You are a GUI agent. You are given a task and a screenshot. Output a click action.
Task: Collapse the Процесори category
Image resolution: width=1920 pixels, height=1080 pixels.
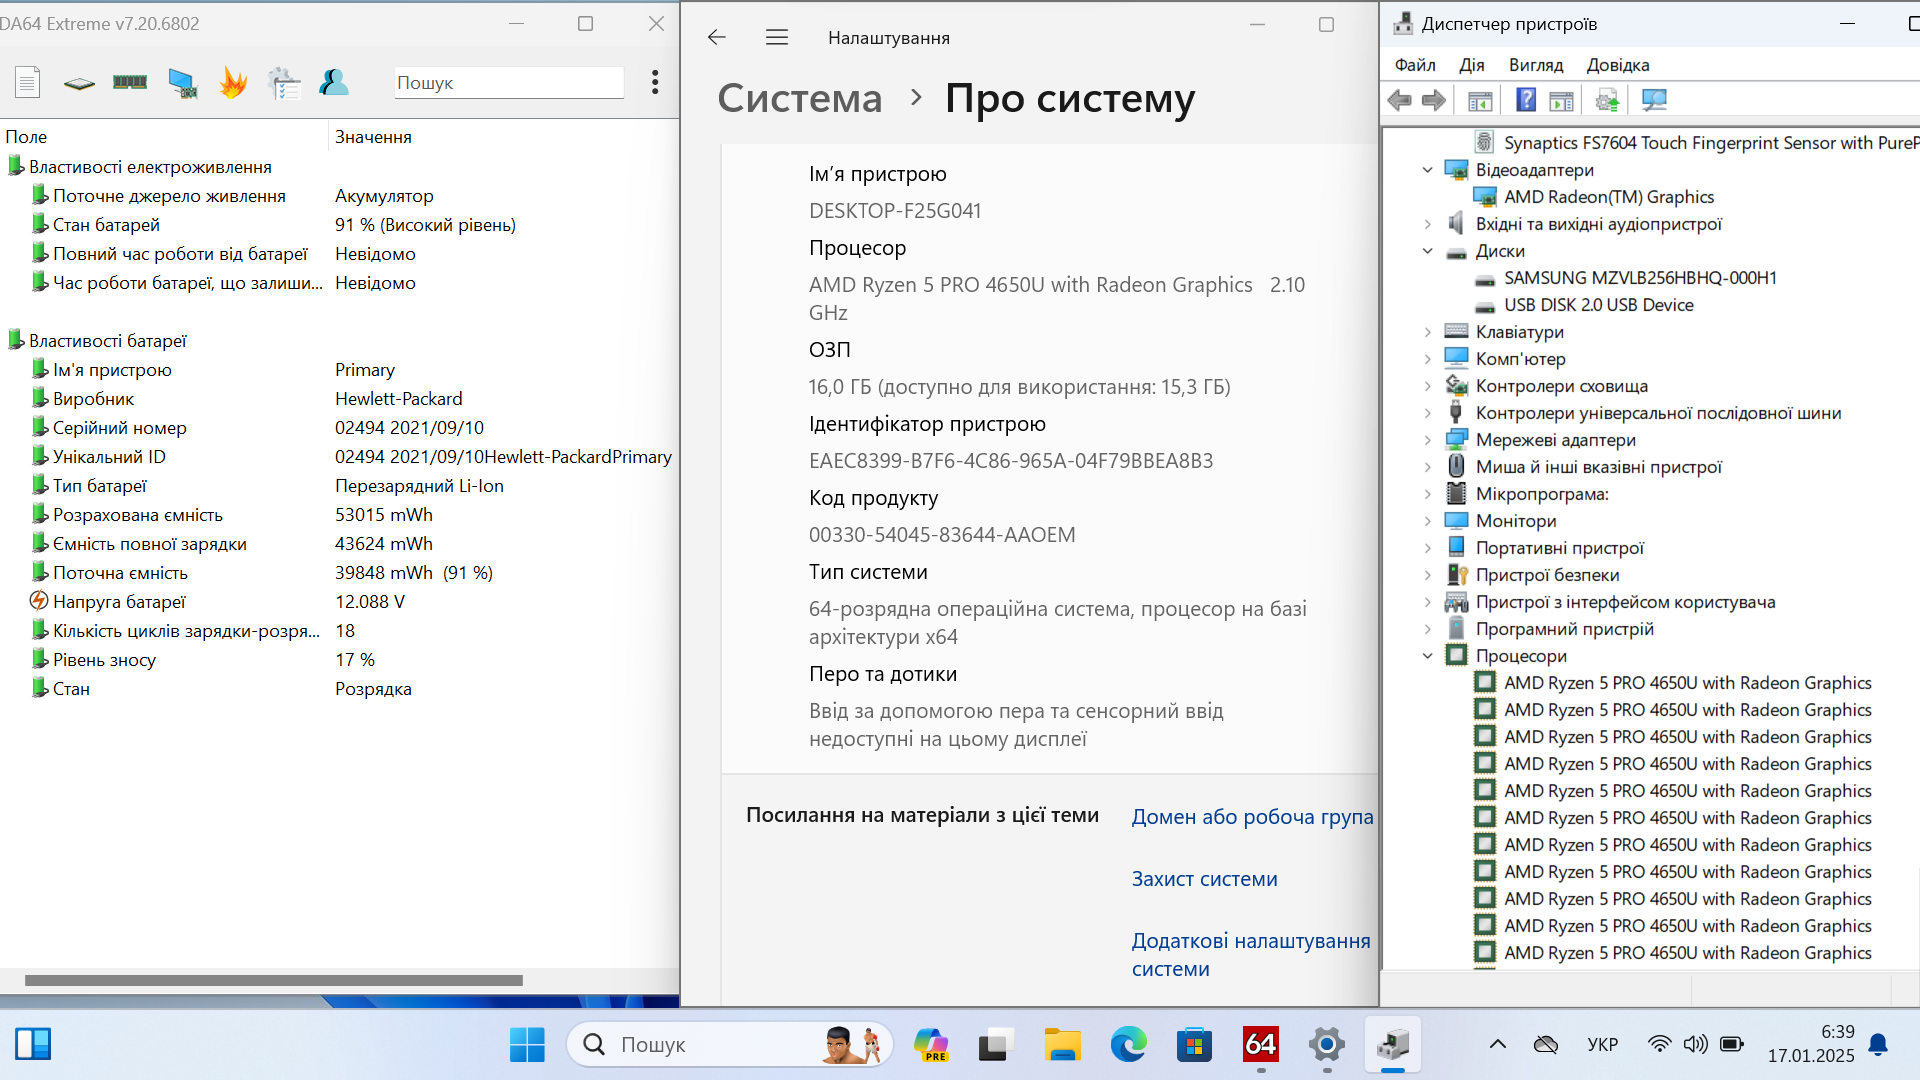pyautogui.click(x=1428, y=656)
